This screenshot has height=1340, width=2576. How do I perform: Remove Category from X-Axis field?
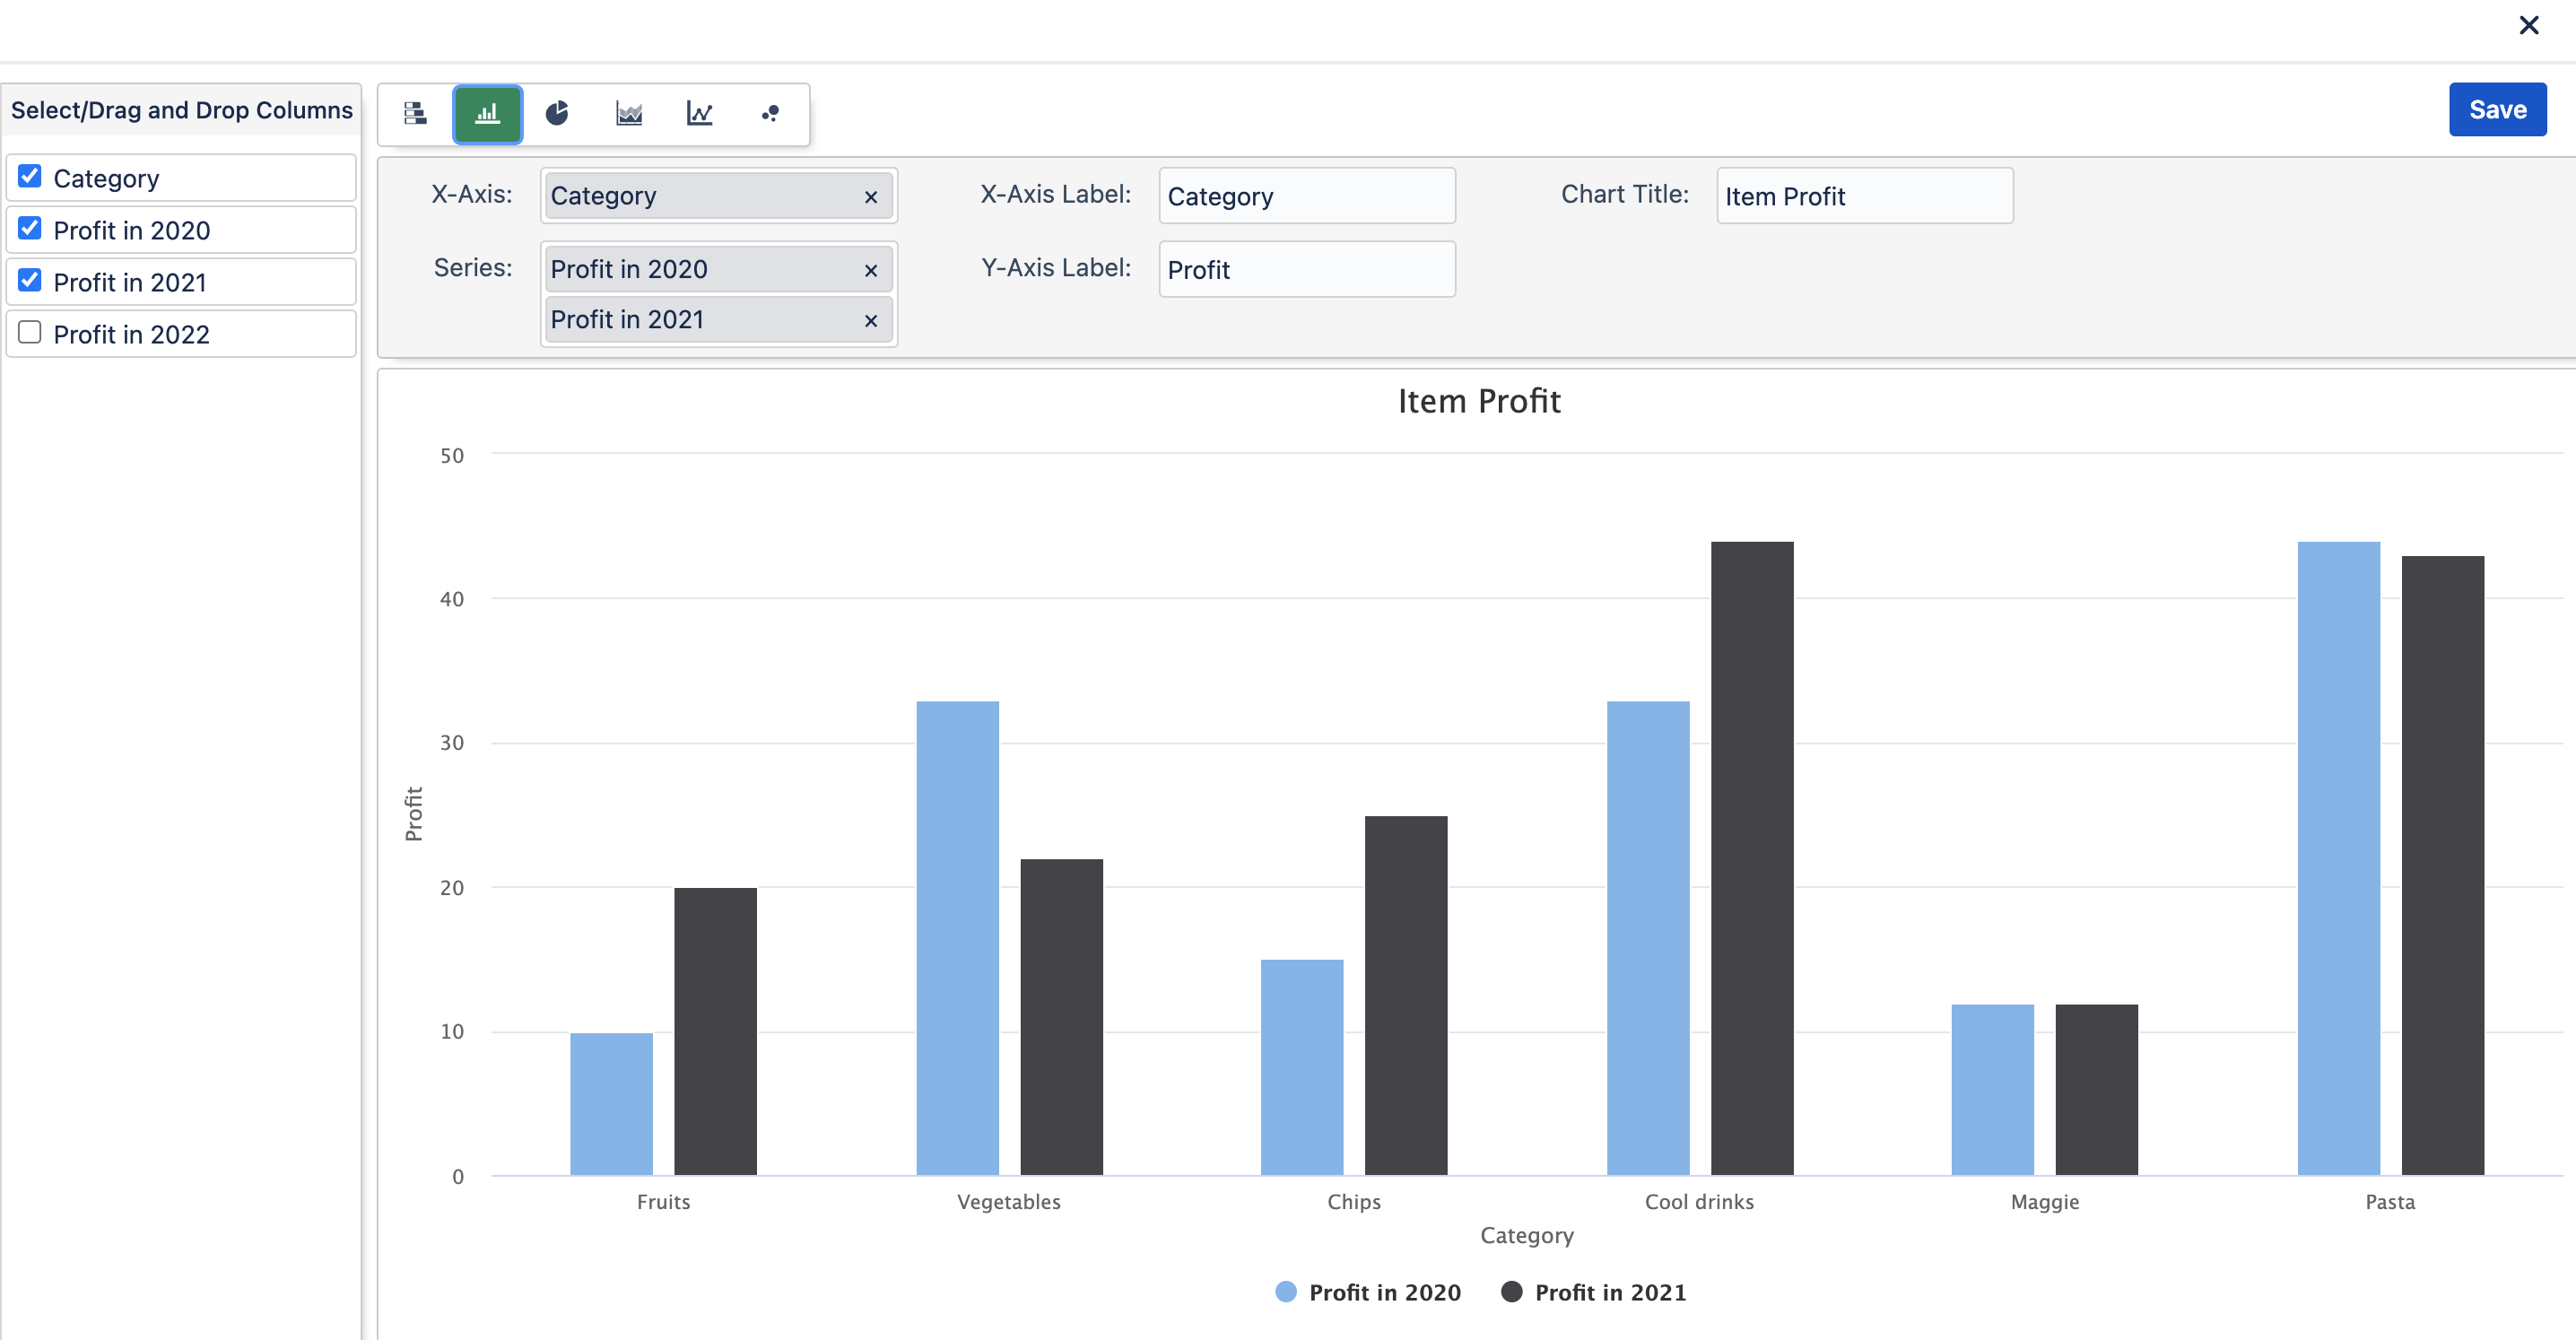[x=870, y=197]
